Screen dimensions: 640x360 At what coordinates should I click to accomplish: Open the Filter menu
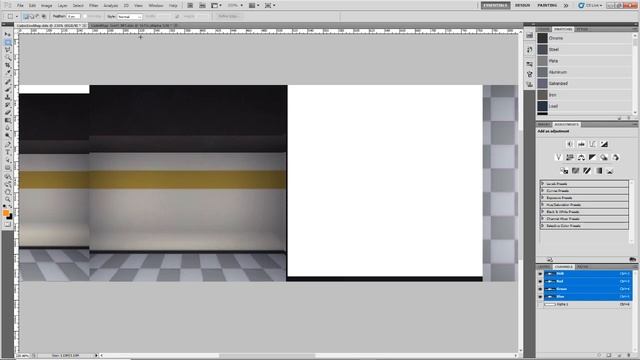click(x=93, y=6)
